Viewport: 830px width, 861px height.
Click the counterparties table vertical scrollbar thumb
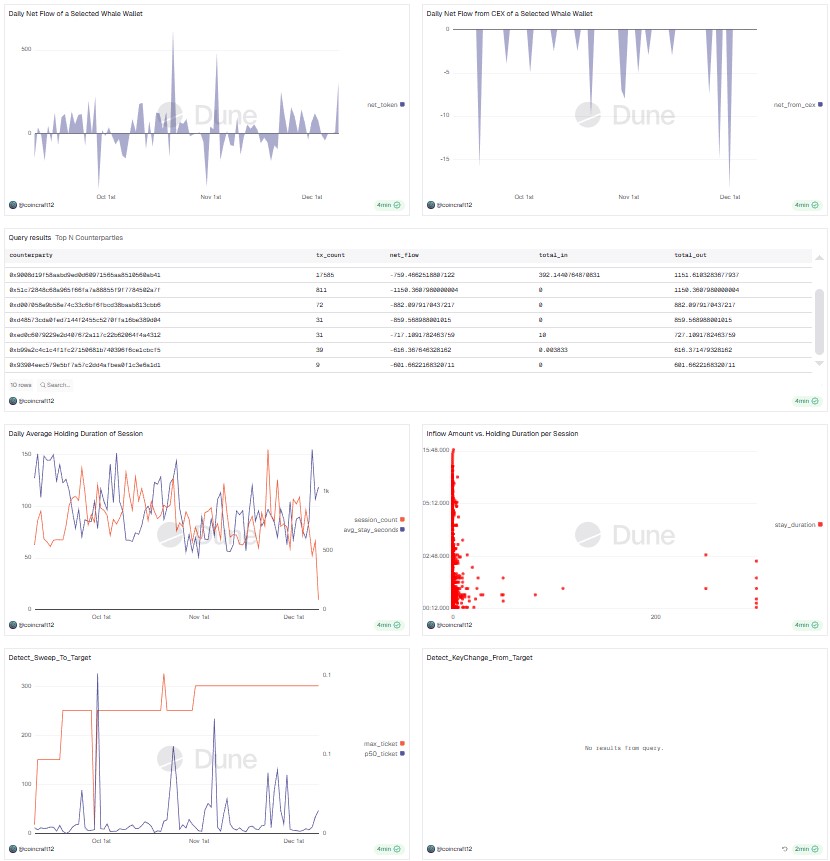pos(819,322)
